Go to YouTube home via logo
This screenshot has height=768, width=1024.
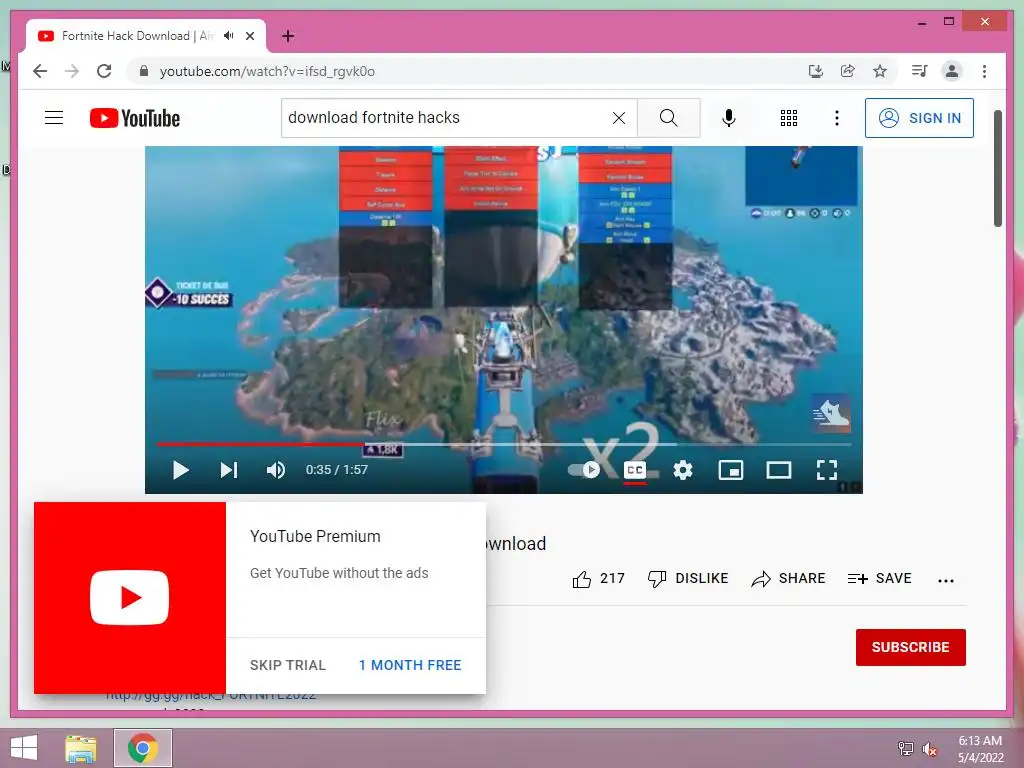[x=135, y=118]
